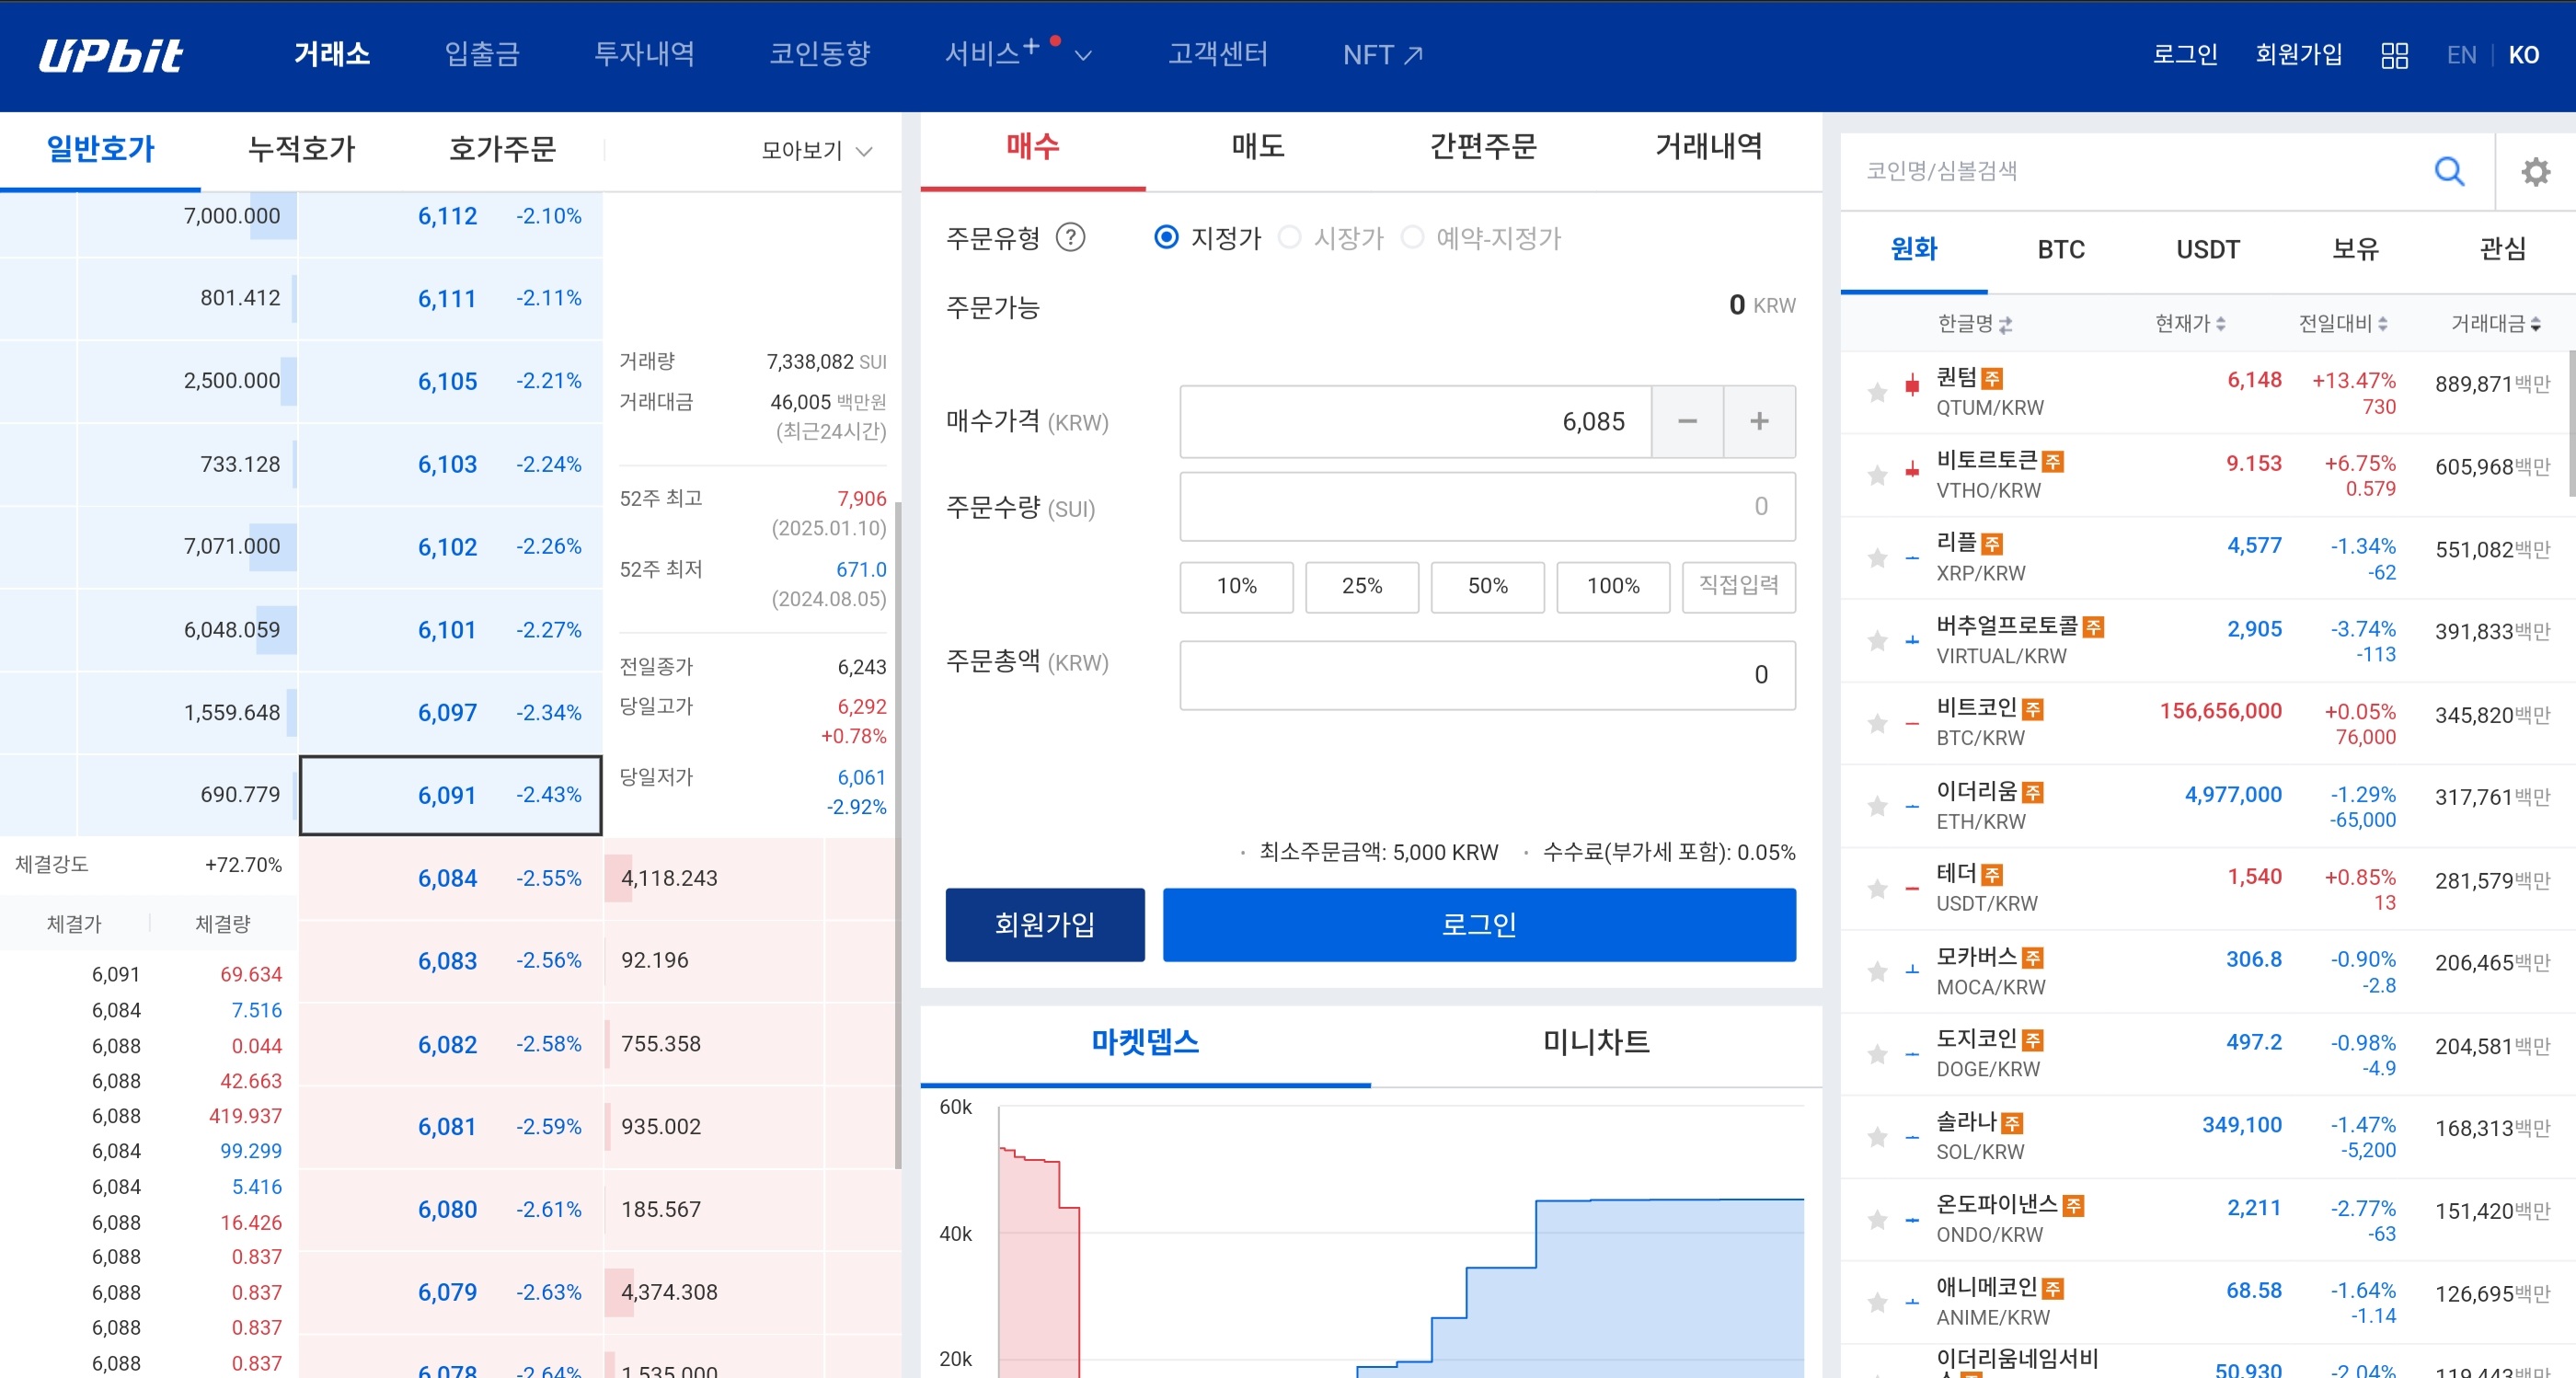
Task: Star the 퀀텀 QTUM/KRW coin as favorite
Action: [x=1877, y=392]
